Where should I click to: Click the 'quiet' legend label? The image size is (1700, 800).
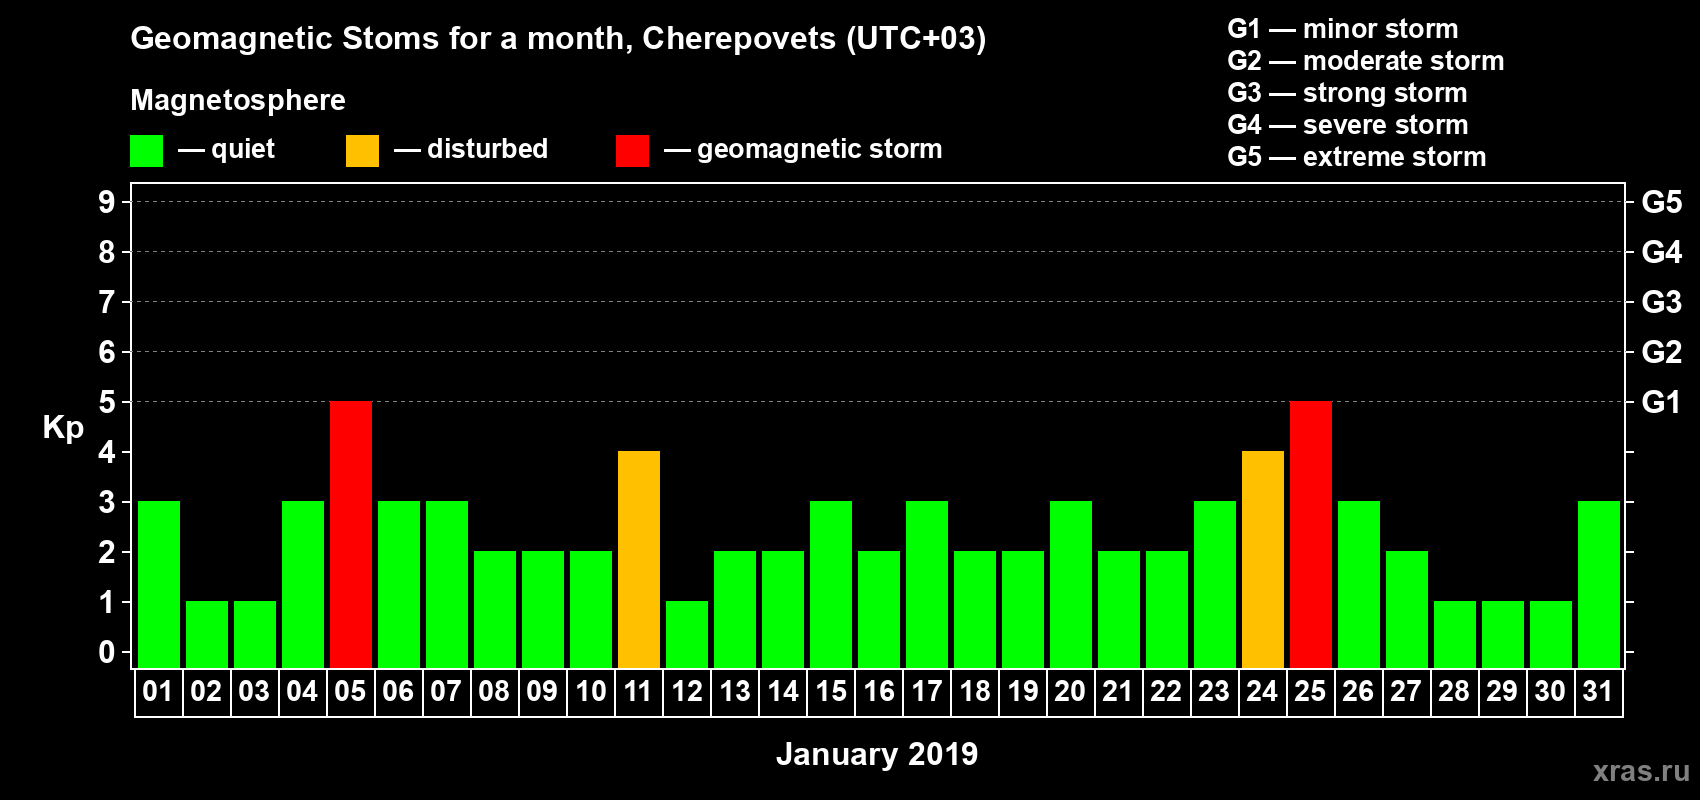pyautogui.click(x=243, y=149)
